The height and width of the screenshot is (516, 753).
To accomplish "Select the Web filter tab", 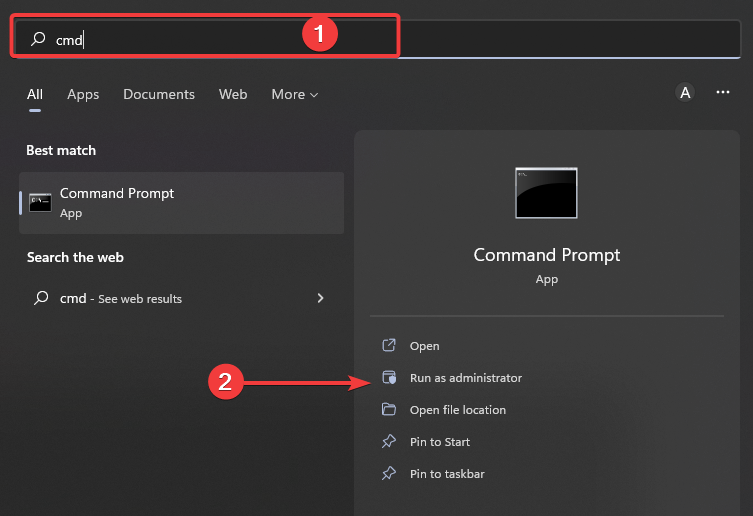I will 233,94.
